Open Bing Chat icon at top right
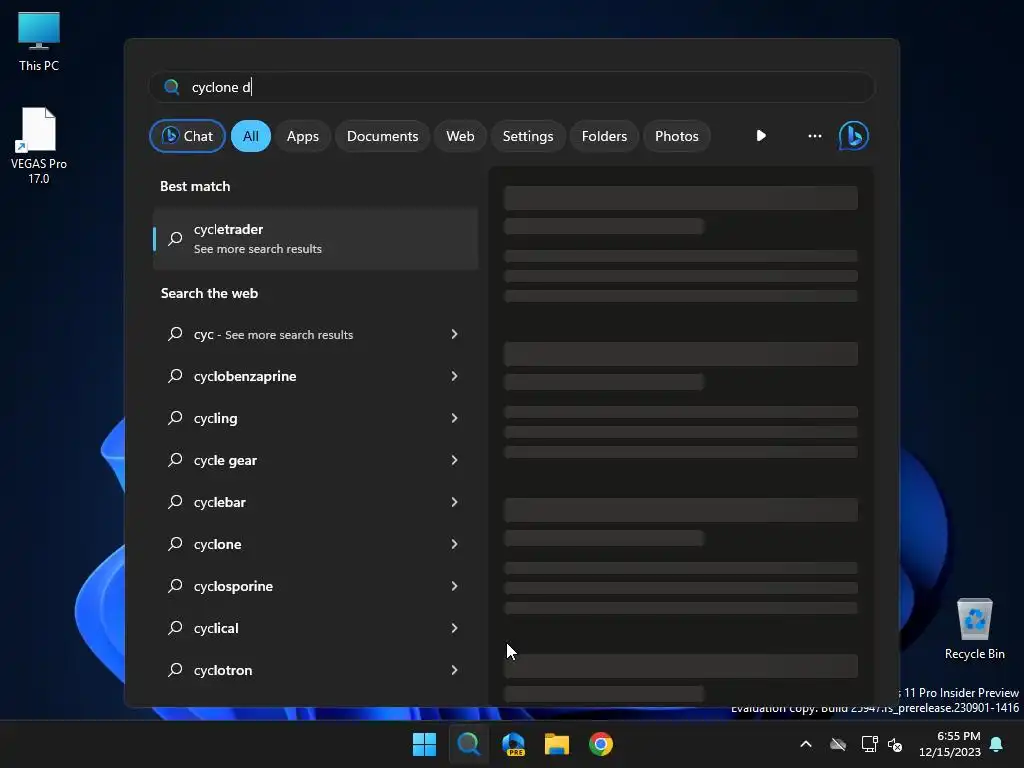 pos(853,136)
